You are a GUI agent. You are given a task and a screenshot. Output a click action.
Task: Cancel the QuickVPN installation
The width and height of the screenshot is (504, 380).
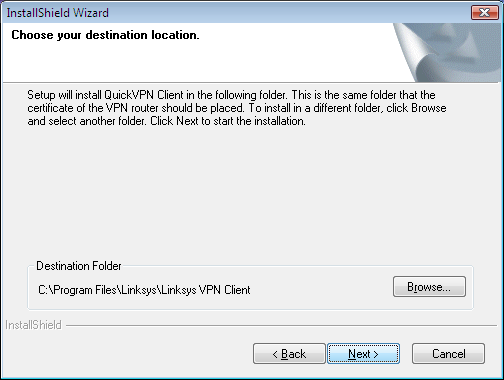[x=448, y=353]
